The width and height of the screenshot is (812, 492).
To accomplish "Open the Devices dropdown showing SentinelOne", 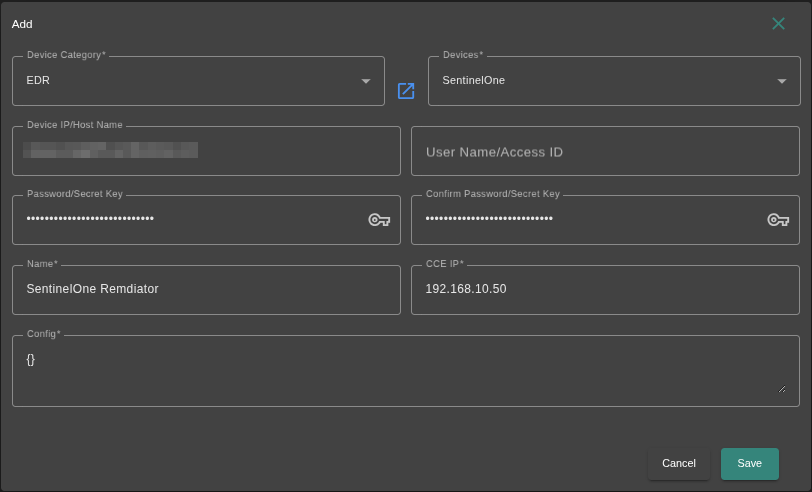I will [x=614, y=81].
